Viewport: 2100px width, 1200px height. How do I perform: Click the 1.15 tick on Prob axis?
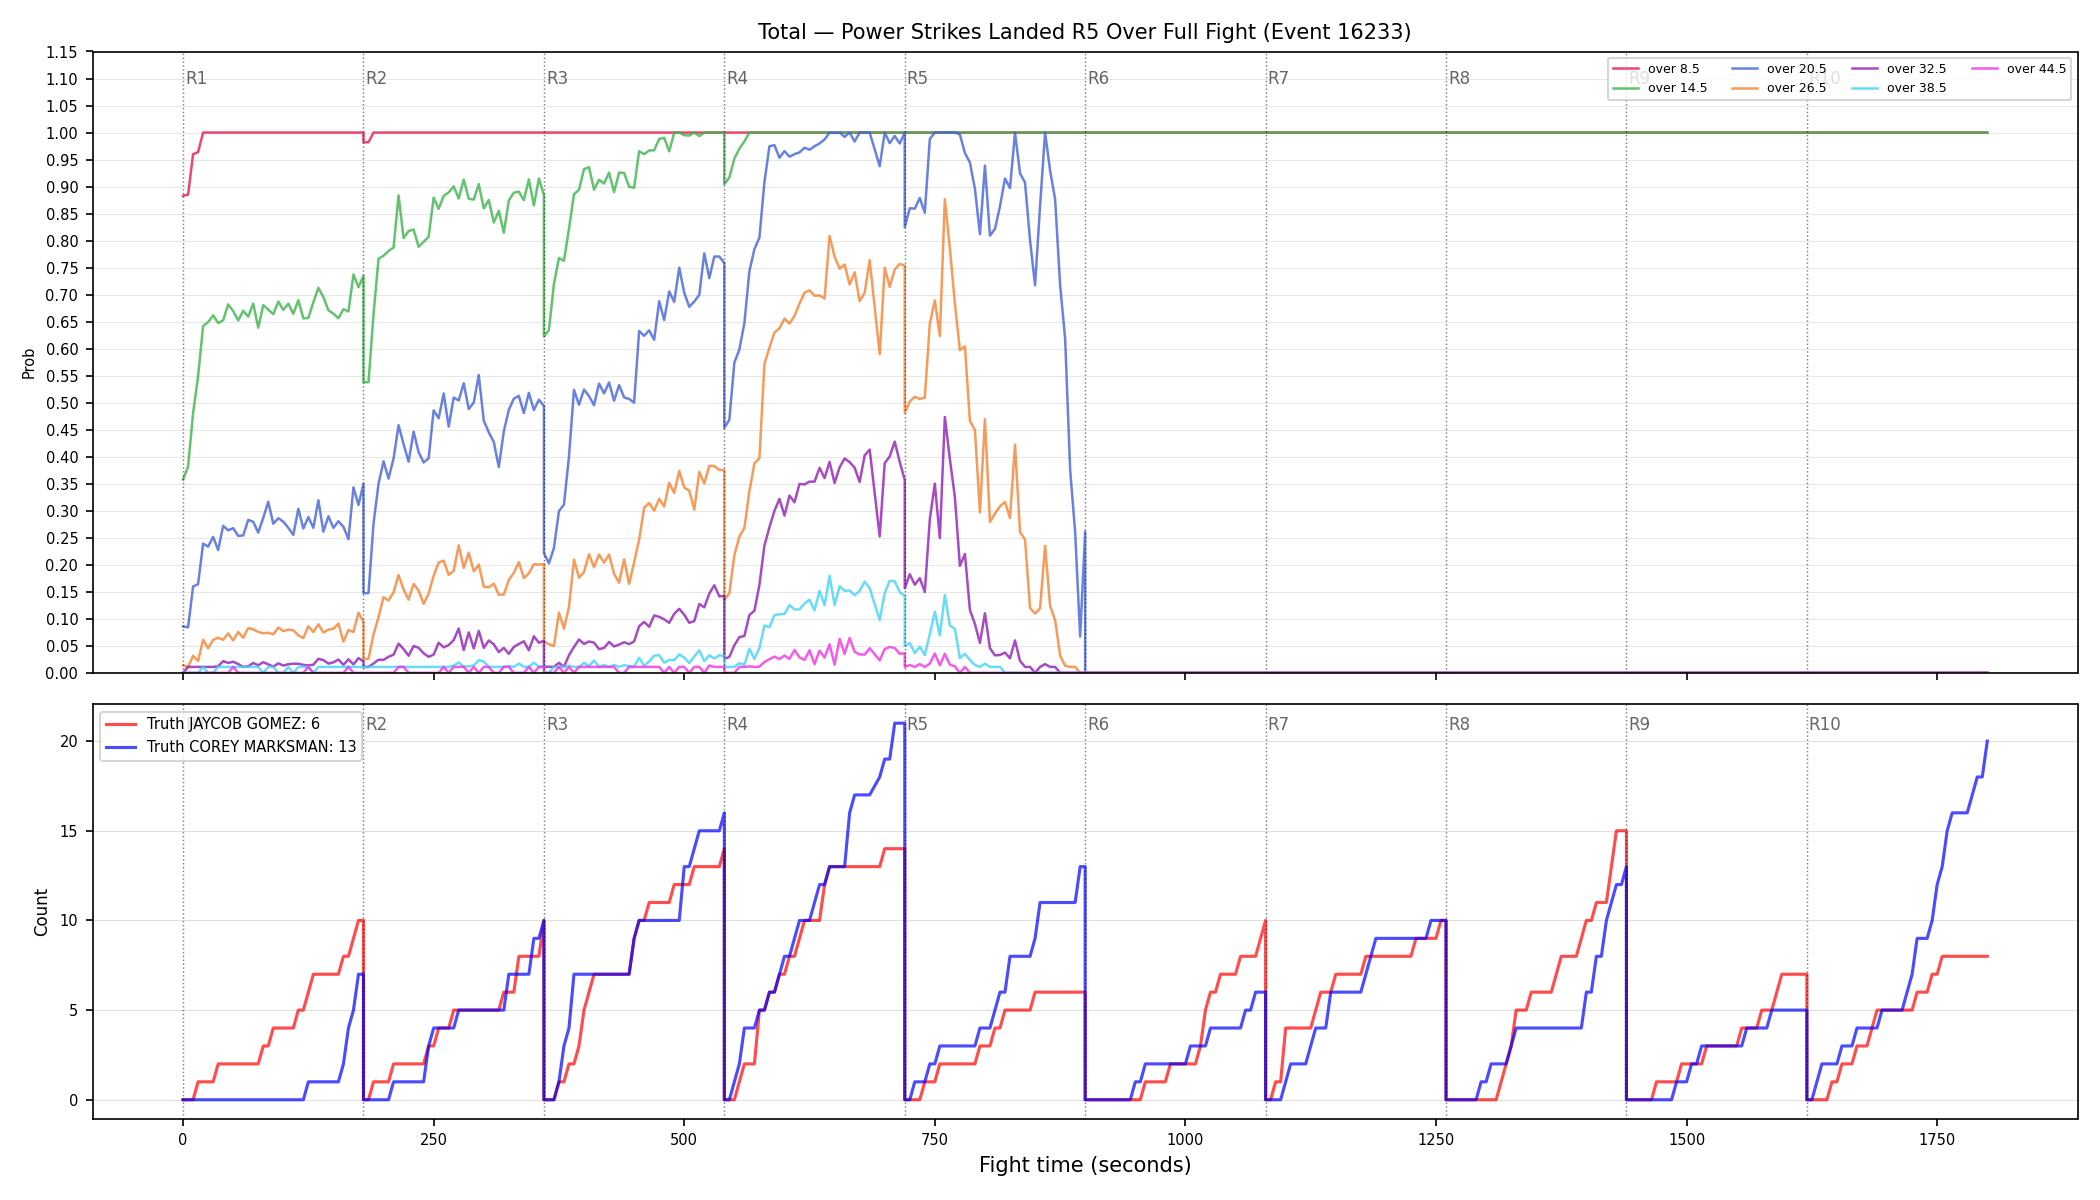point(61,52)
